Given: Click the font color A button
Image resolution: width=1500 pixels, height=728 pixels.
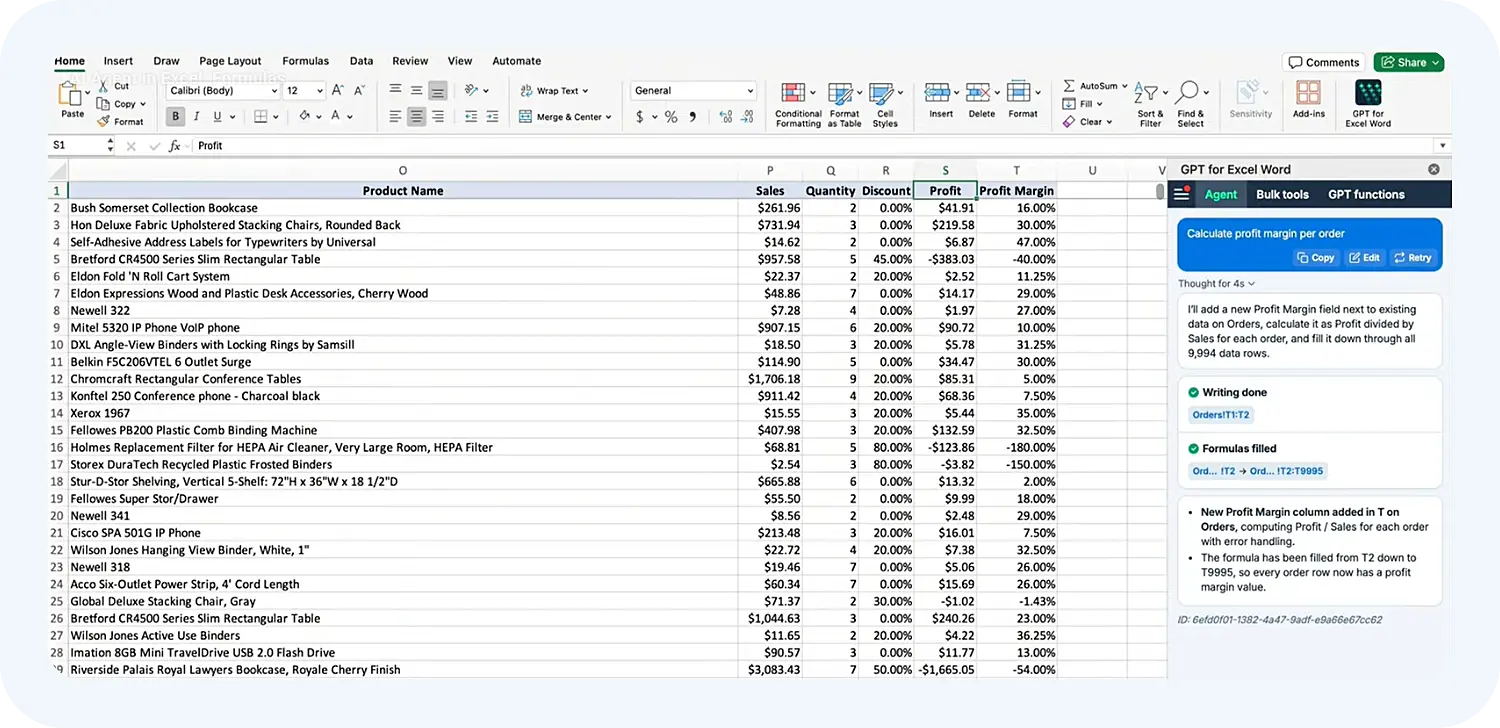Looking at the screenshot, I should [335, 116].
